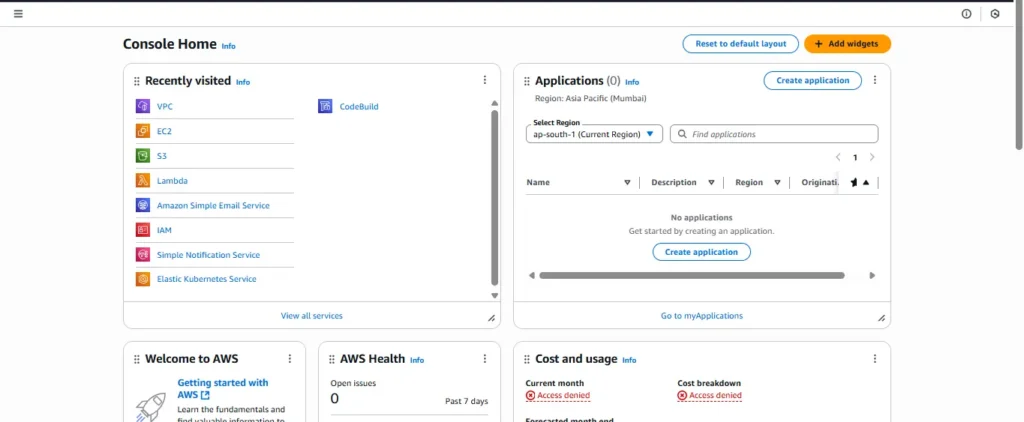Click the CodeBuild service icon
1024x422 pixels.
[x=325, y=106]
